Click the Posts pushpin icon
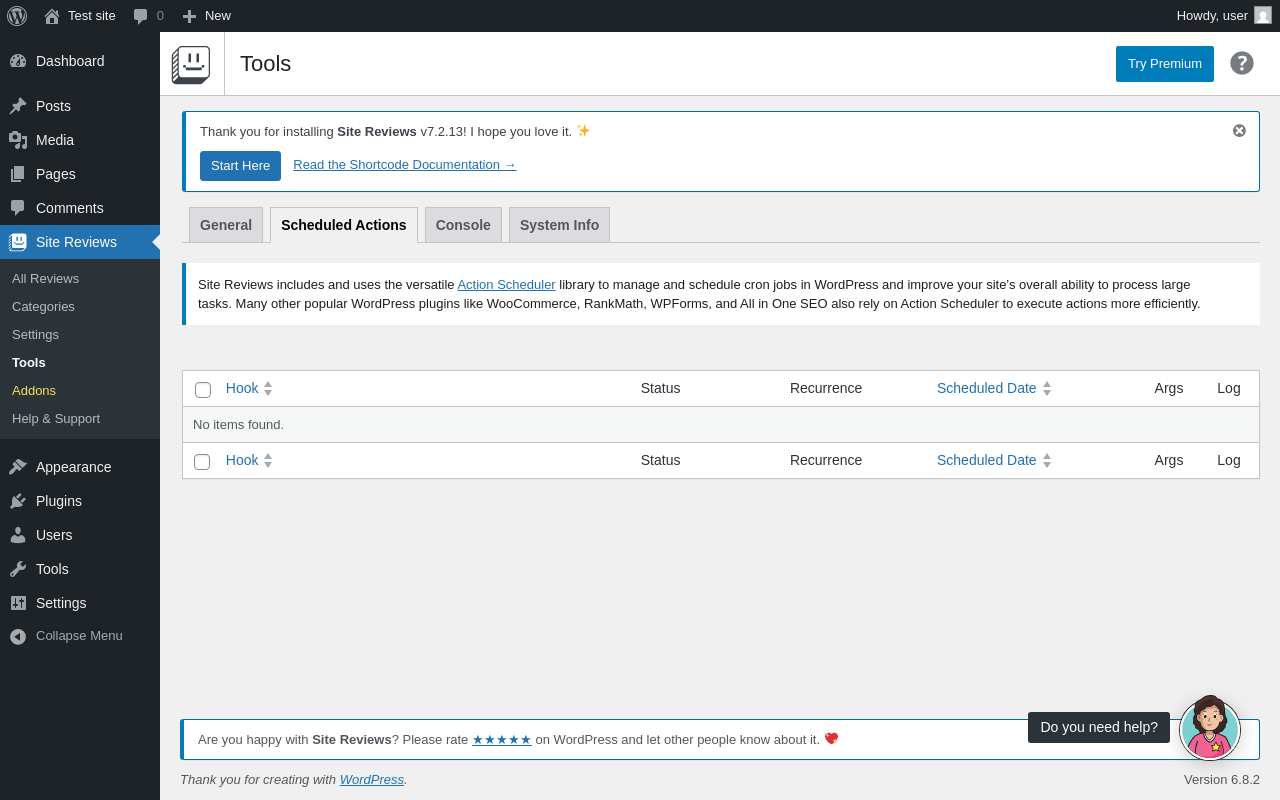1280x800 pixels. pos(18,106)
